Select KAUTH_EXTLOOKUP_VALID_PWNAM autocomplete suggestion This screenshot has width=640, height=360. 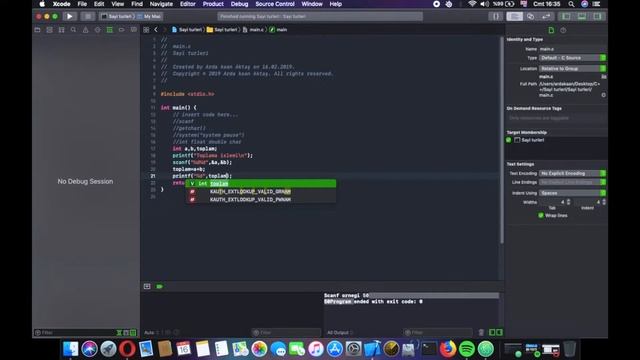point(261,200)
